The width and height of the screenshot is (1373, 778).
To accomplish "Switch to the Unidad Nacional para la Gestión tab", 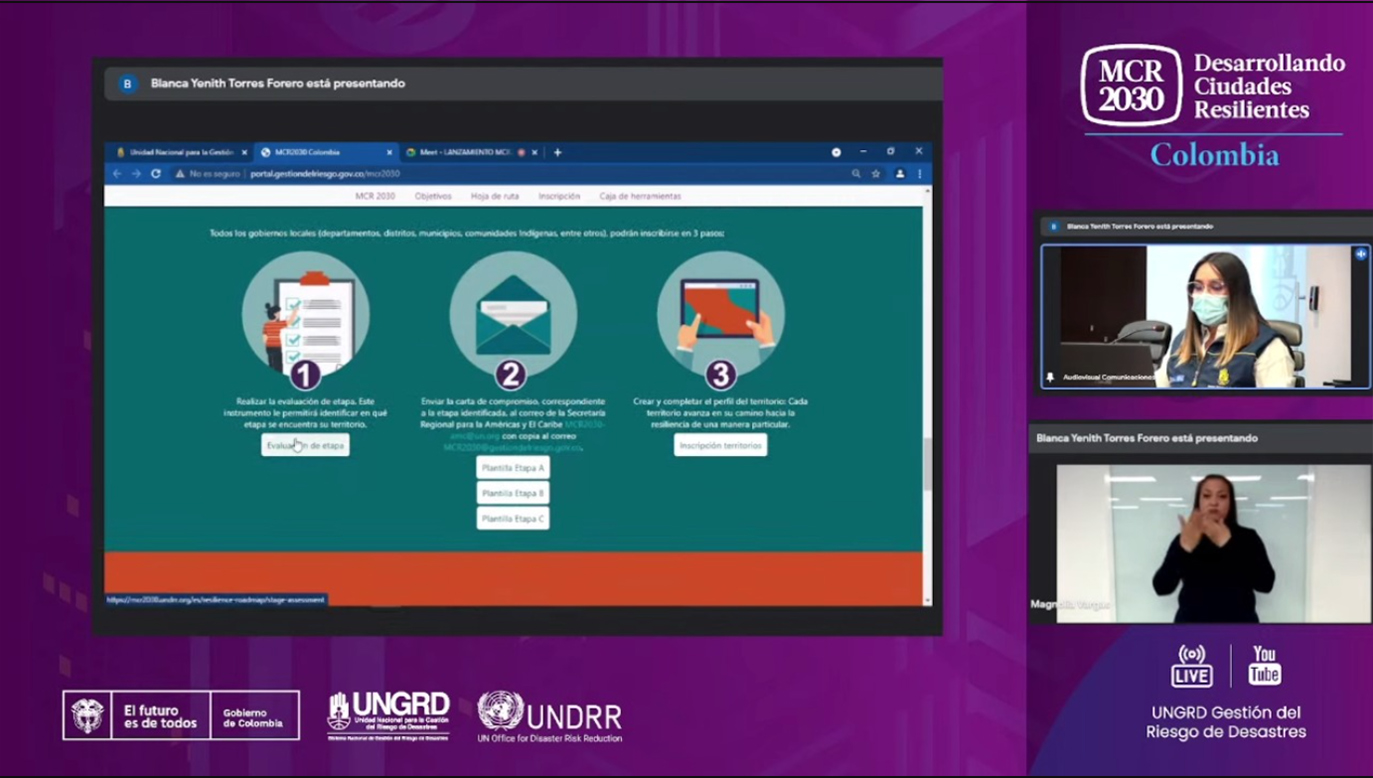I will pyautogui.click(x=176, y=152).
